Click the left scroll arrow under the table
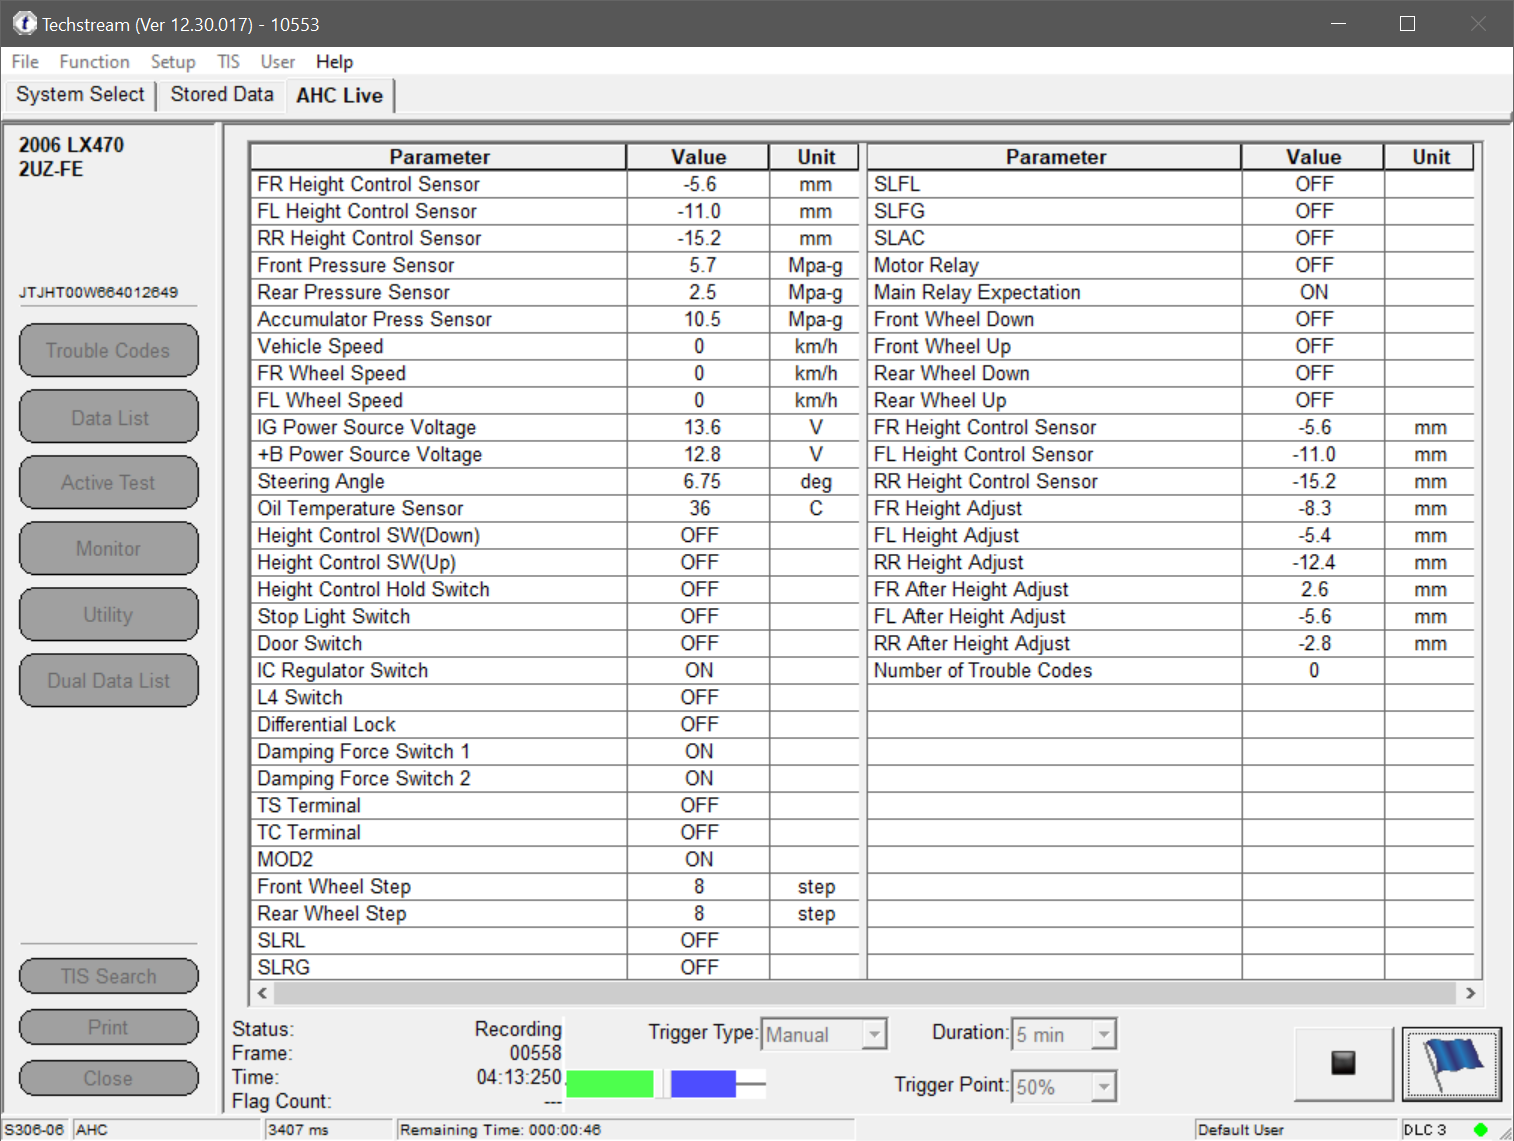This screenshot has width=1514, height=1141. pos(262,993)
